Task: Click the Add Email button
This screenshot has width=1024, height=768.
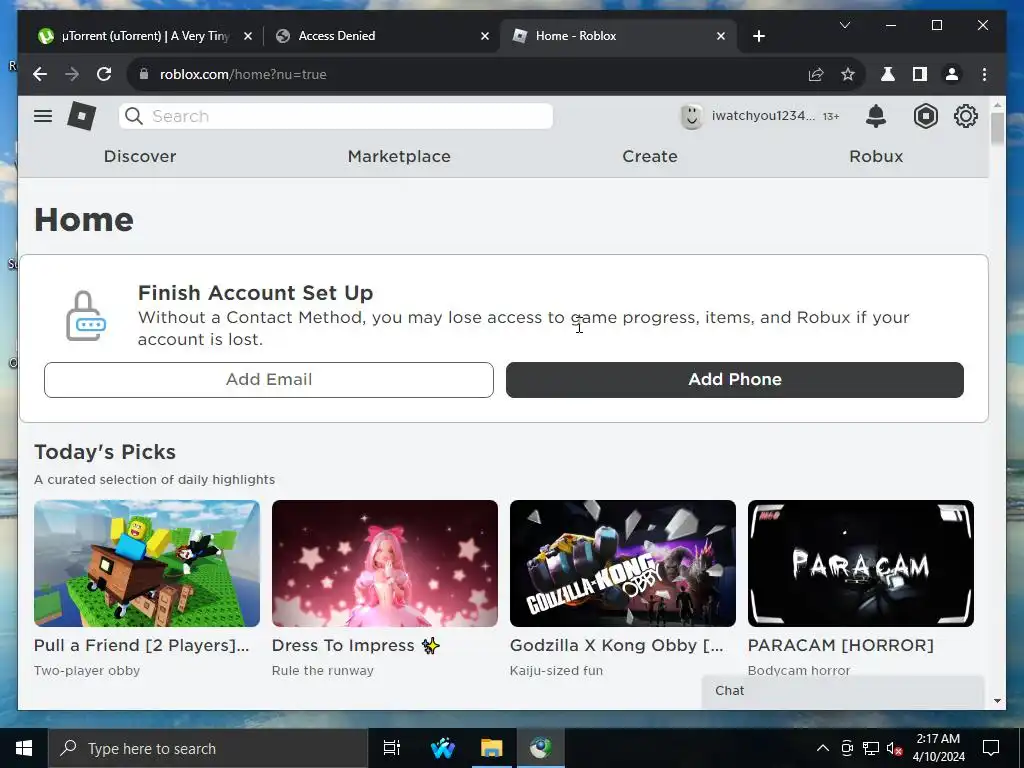Action: (x=268, y=379)
